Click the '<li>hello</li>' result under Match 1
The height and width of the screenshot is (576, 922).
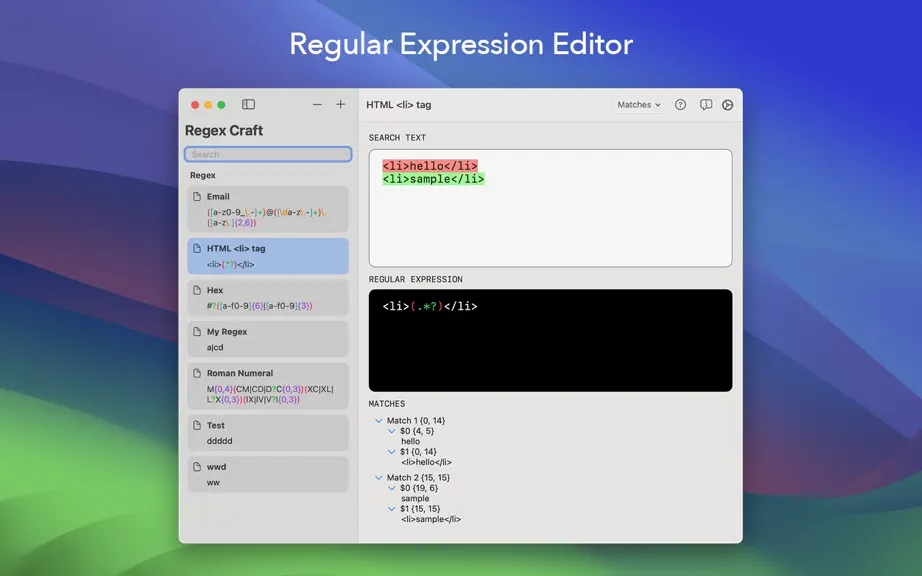pyautogui.click(x=426, y=463)
